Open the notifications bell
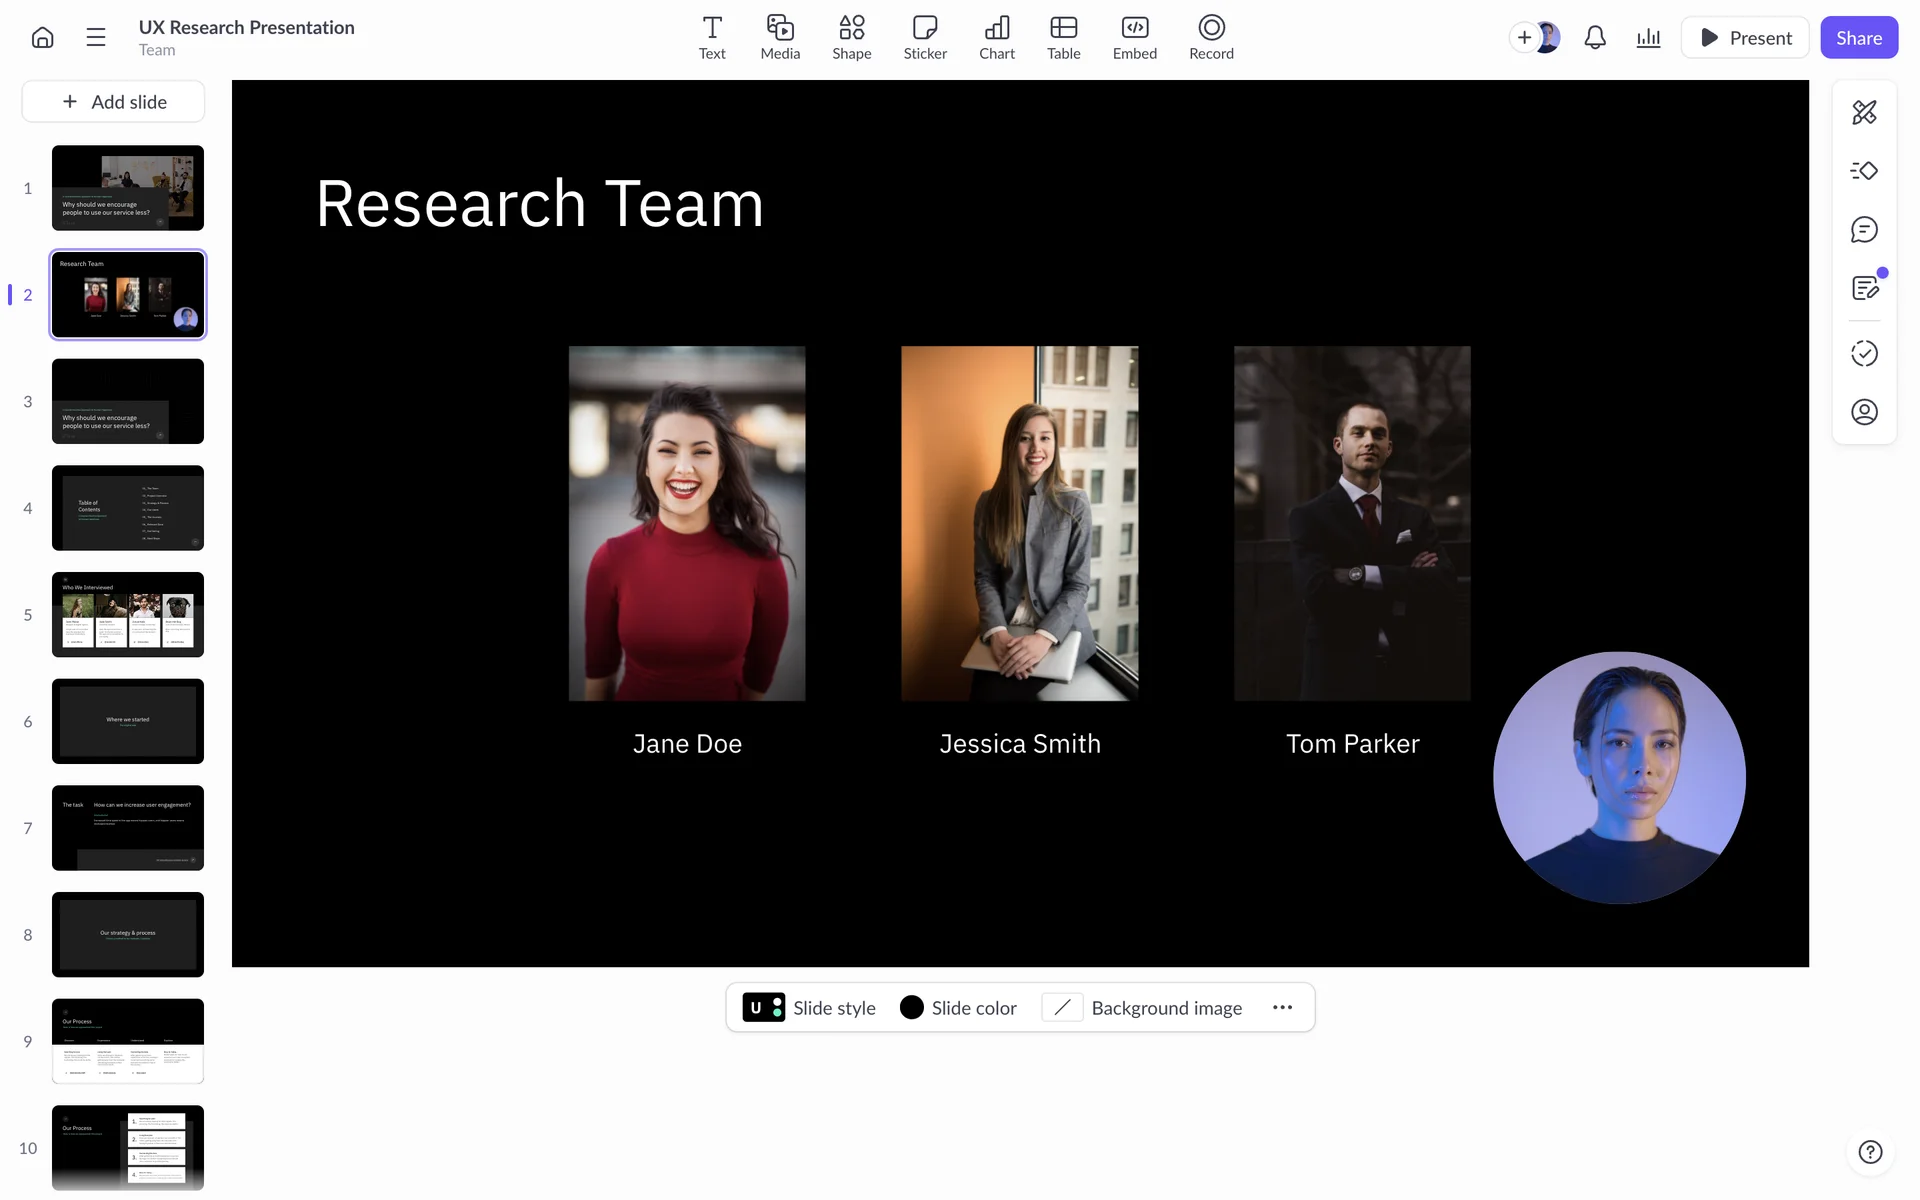 (x=1595, y=38)
